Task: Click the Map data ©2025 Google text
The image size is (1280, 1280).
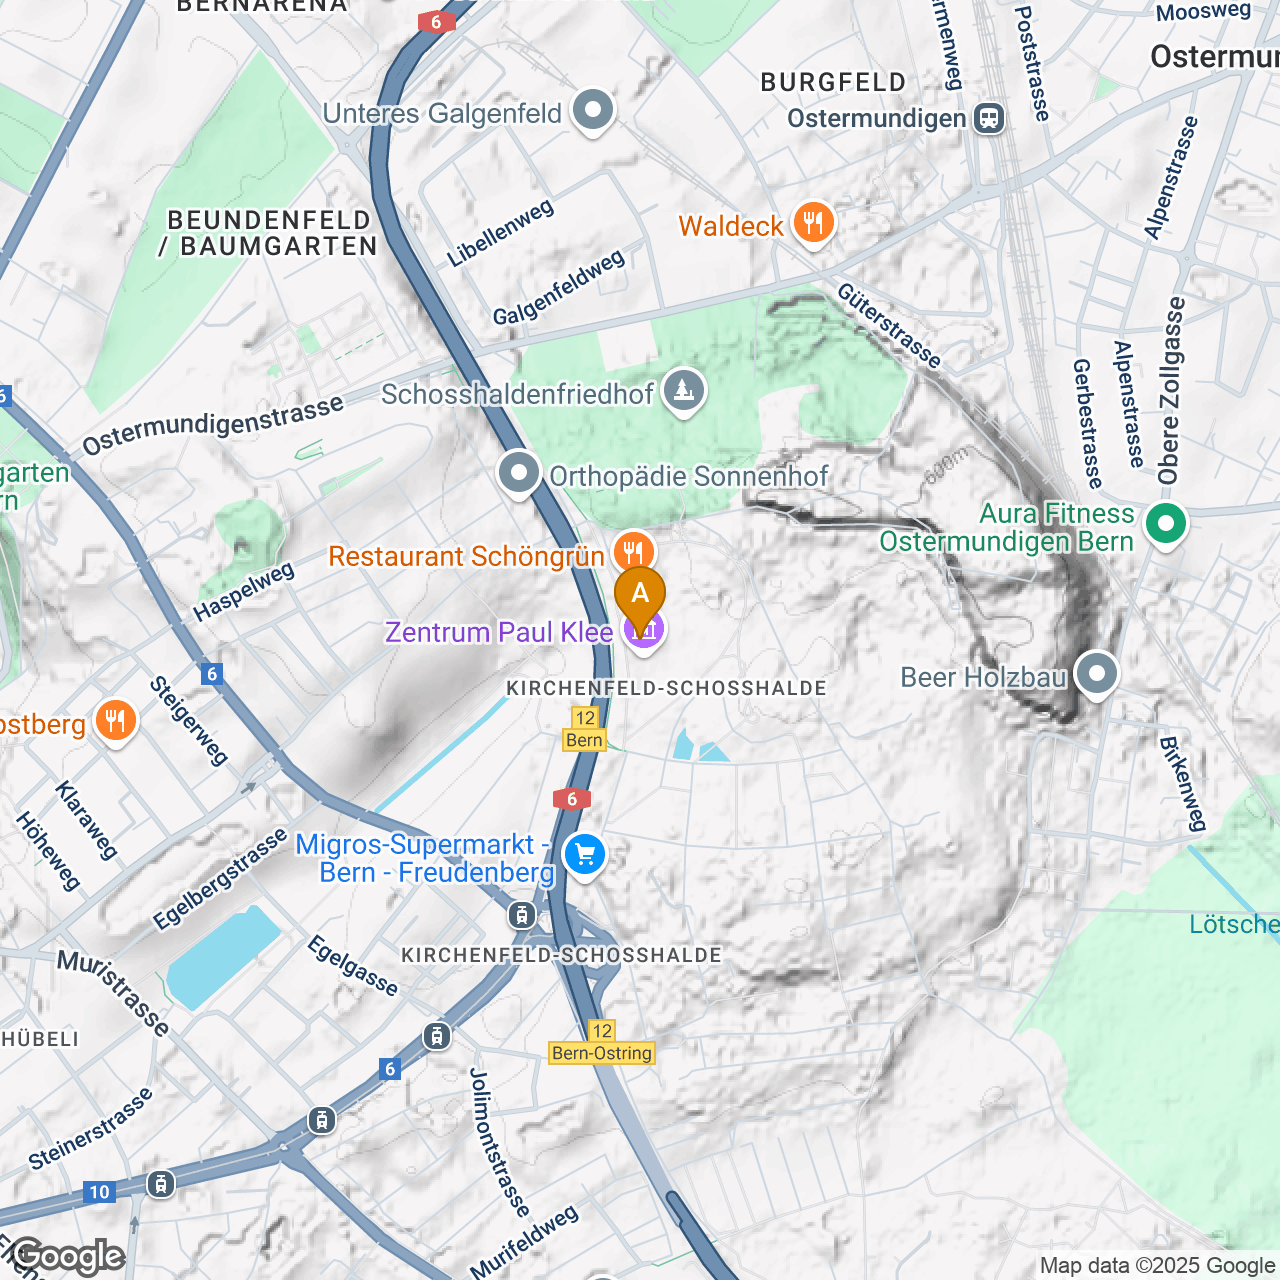Action: (x=1158, y=1266)
